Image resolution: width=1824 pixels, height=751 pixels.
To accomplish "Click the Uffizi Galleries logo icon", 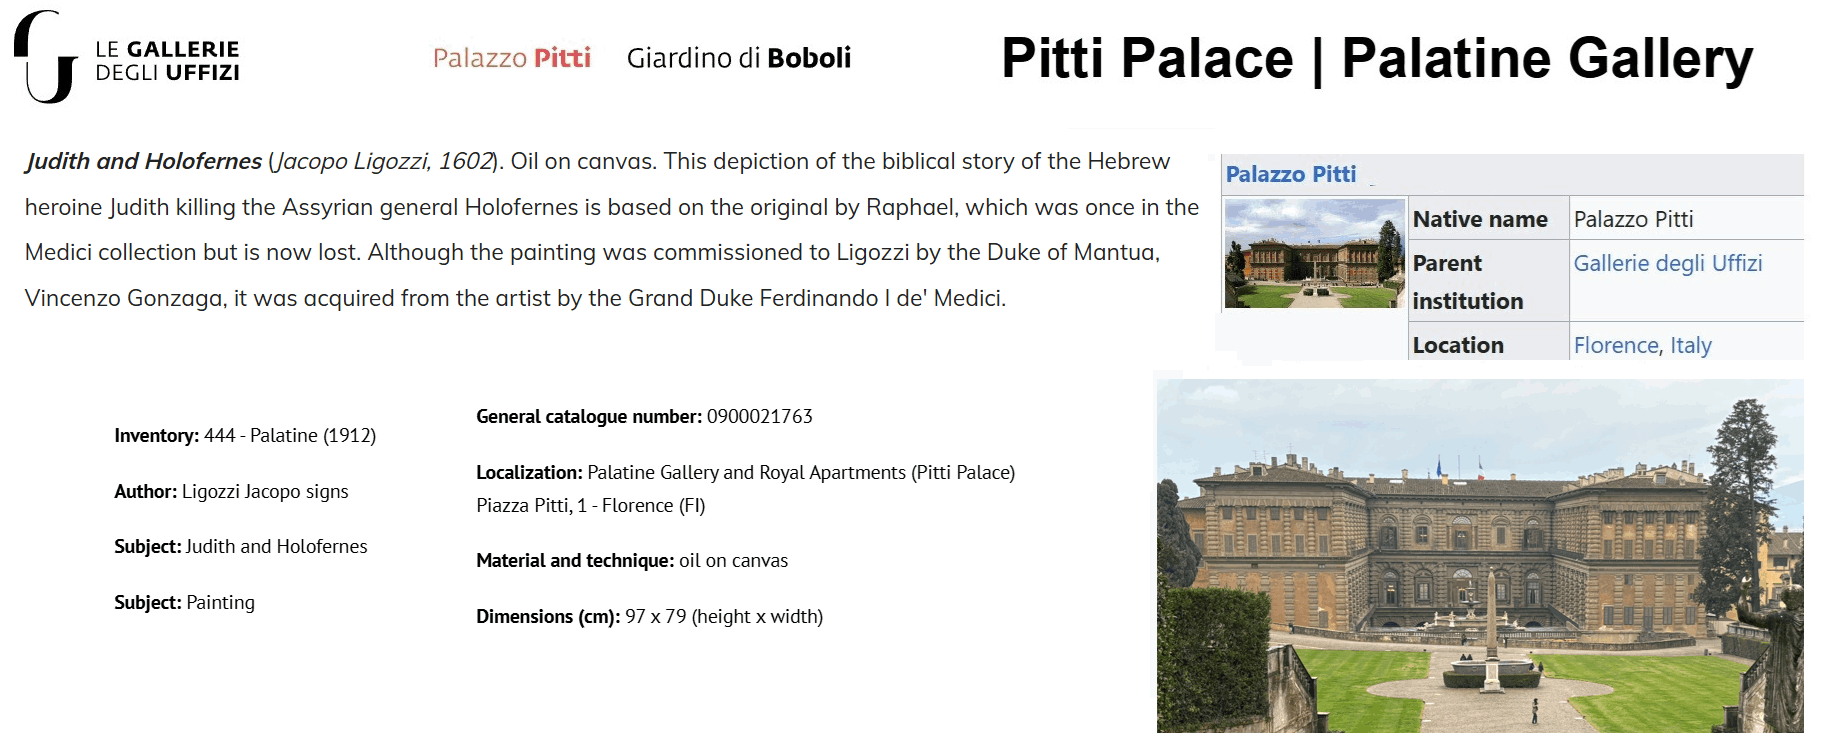I will (x=45, y=58).
